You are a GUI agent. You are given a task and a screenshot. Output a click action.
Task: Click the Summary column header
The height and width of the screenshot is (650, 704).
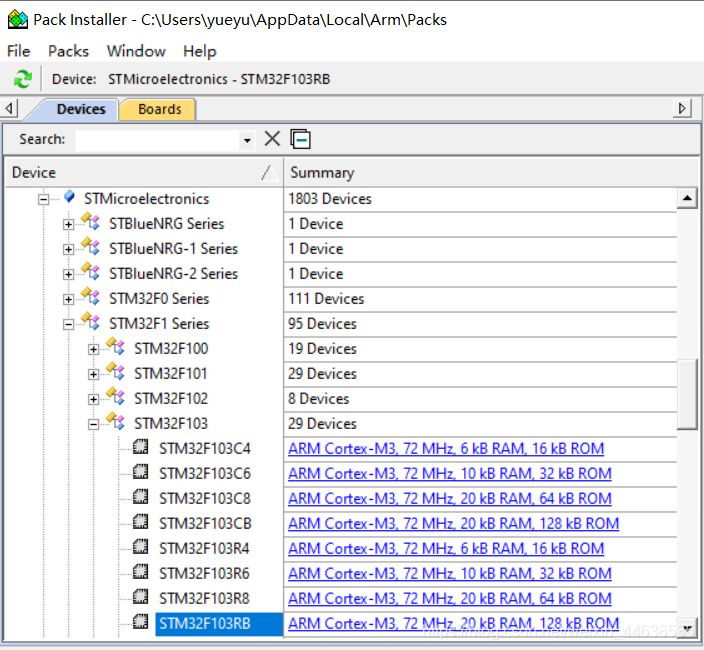[x=492, y=172]
